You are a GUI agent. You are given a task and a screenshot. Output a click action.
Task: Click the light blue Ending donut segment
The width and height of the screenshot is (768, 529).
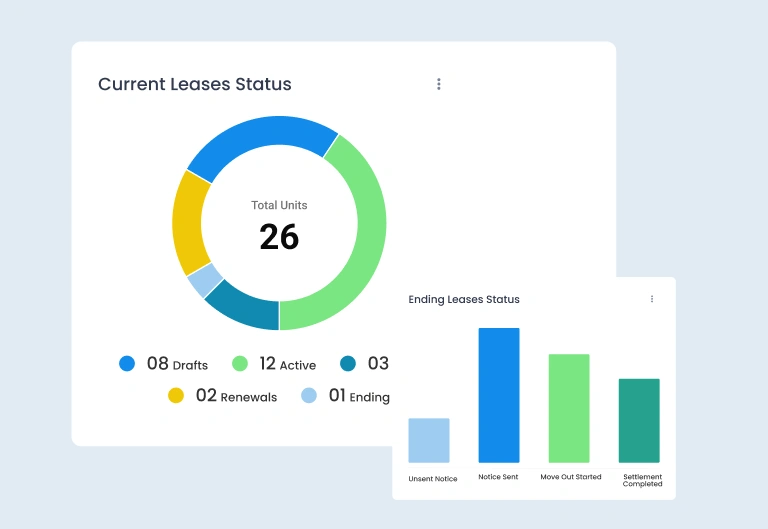(206, 281)
